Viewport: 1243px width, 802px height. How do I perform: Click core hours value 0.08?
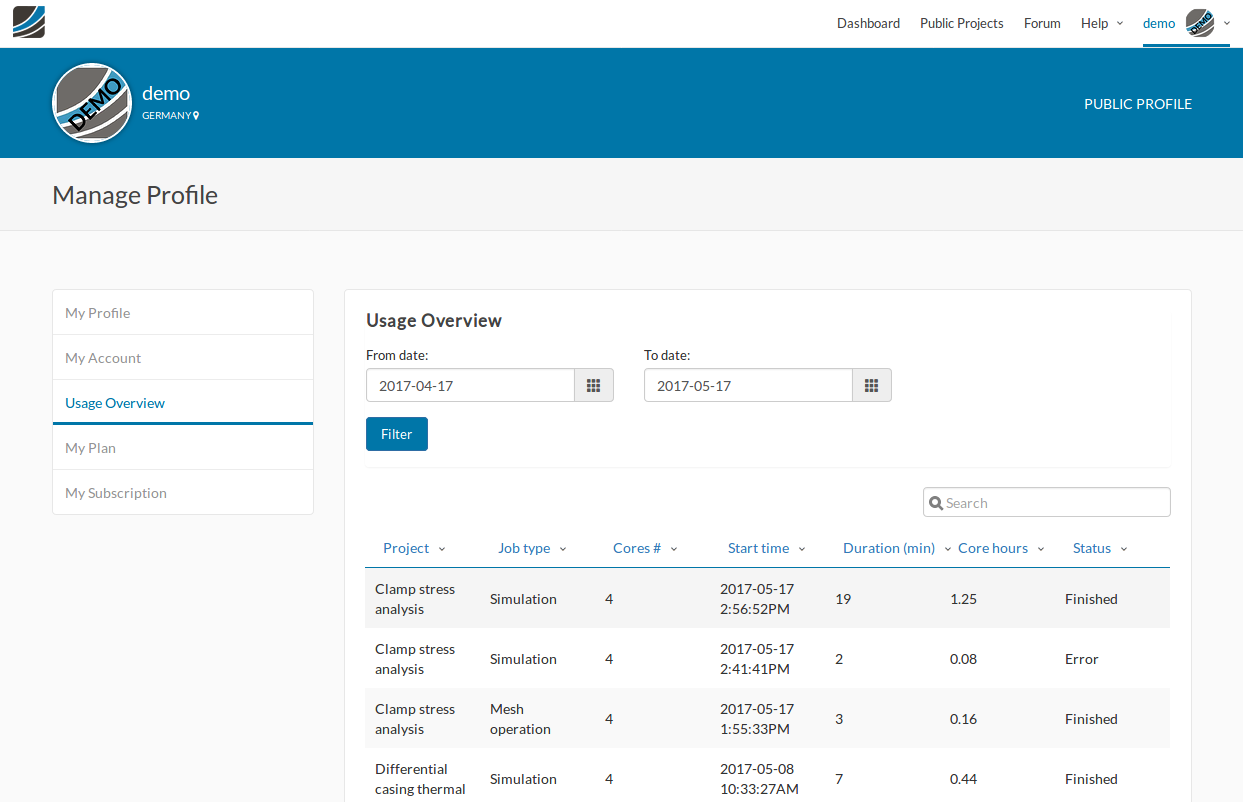(963, 659)
